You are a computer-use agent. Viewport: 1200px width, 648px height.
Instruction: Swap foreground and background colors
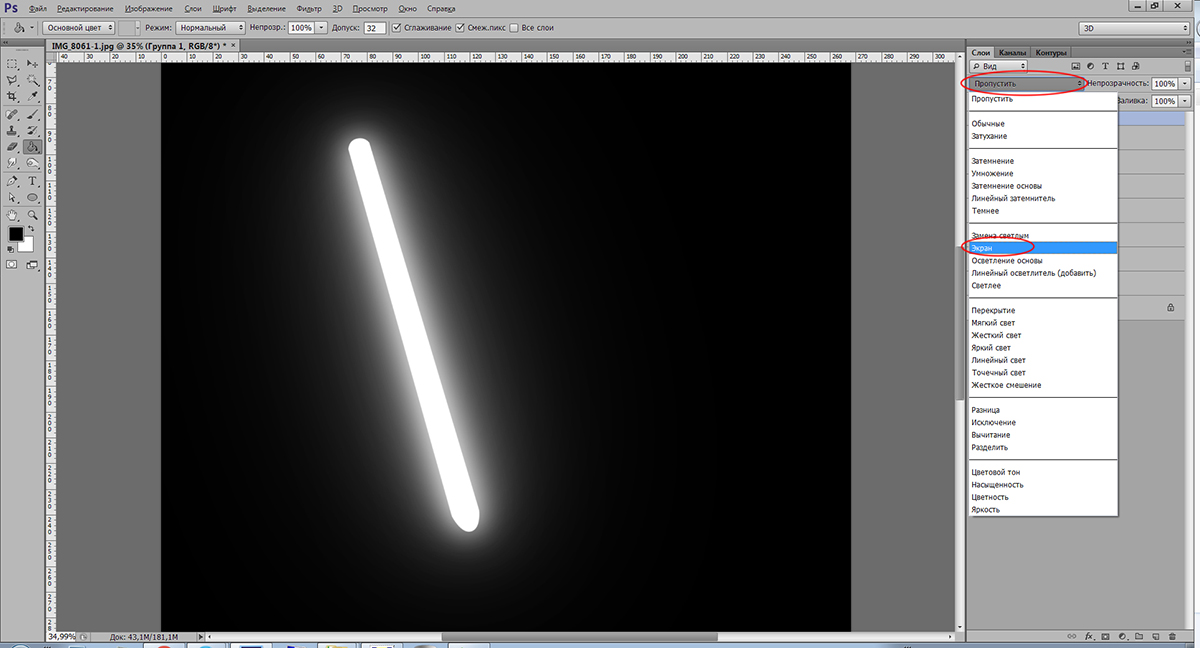[x=31, y=229]
